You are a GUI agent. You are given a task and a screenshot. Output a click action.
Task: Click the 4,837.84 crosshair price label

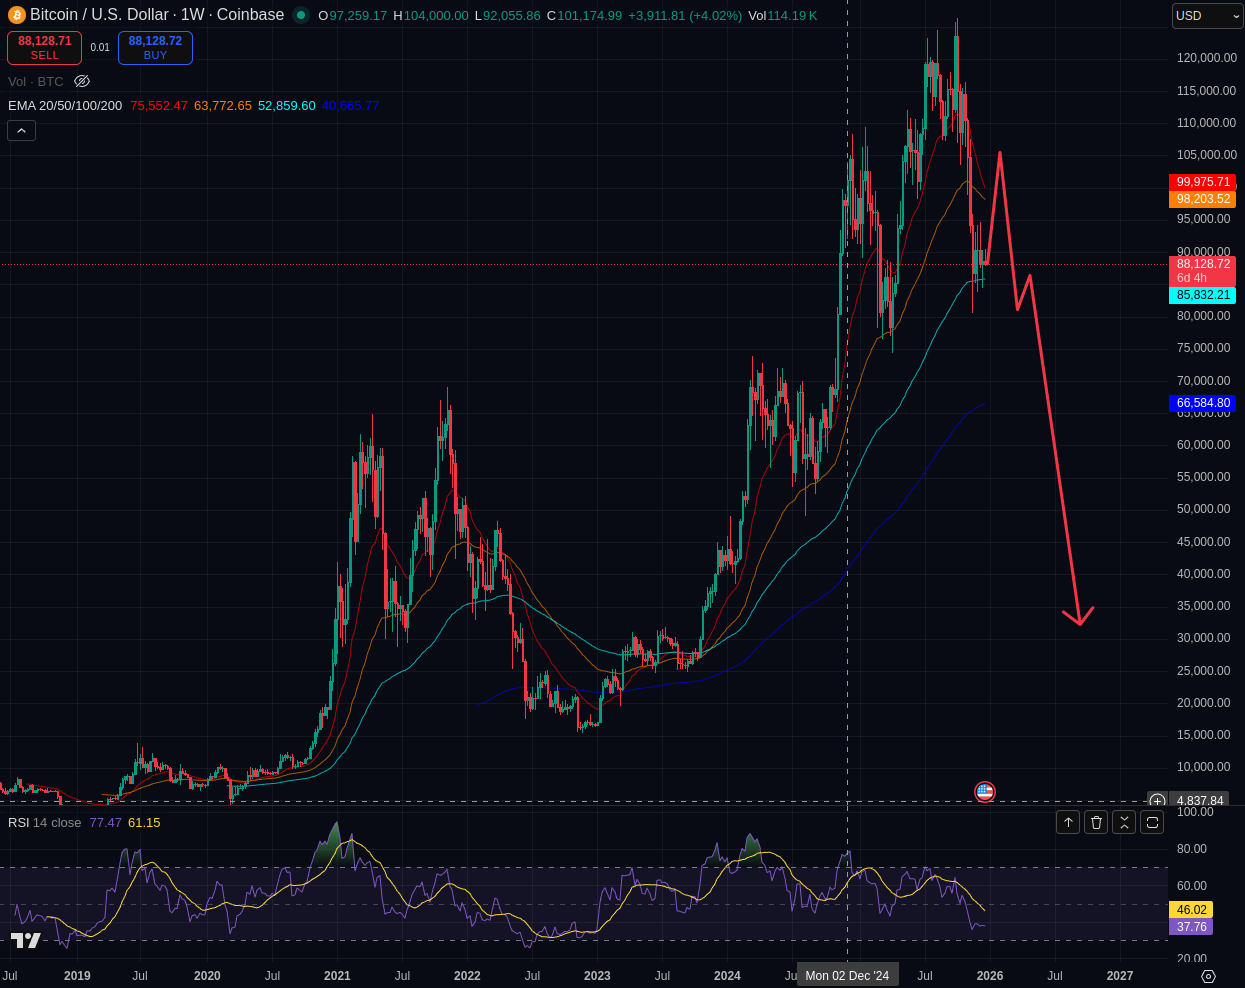pos(1200,801)
